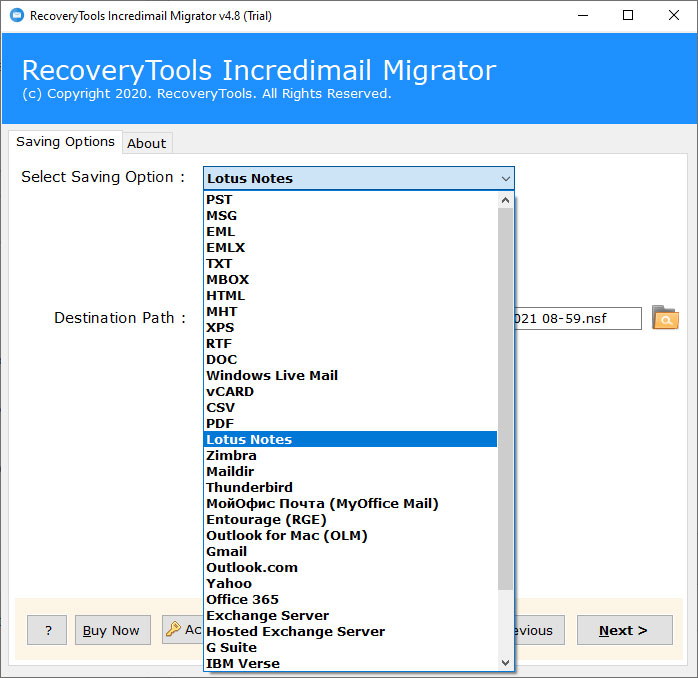Pick CSV from the options
Image resolution: width=698 pixels, height=678 pixels.
350,408
